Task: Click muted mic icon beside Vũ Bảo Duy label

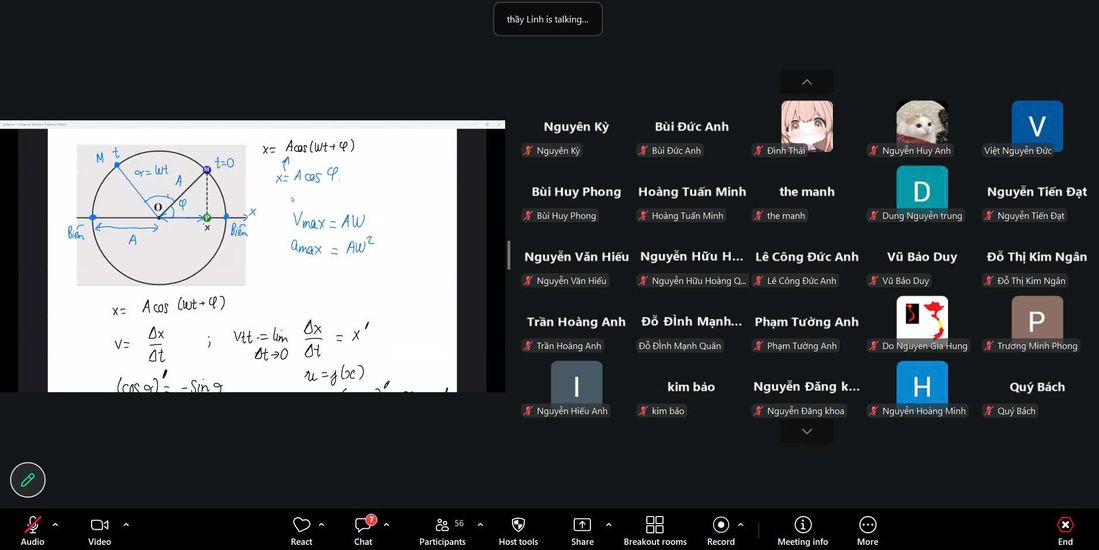Action: click(x=874, y=281)
